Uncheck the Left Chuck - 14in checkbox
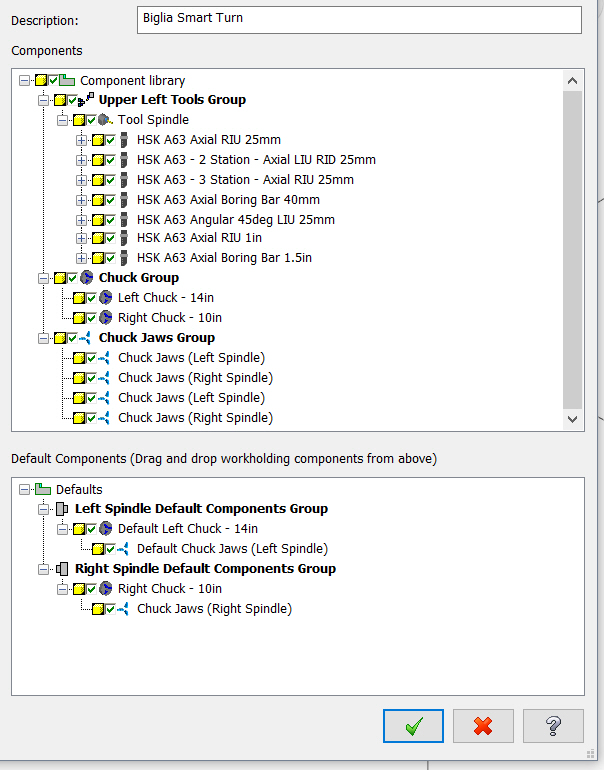This screenshot has height=770, width=604. [91, 298]
